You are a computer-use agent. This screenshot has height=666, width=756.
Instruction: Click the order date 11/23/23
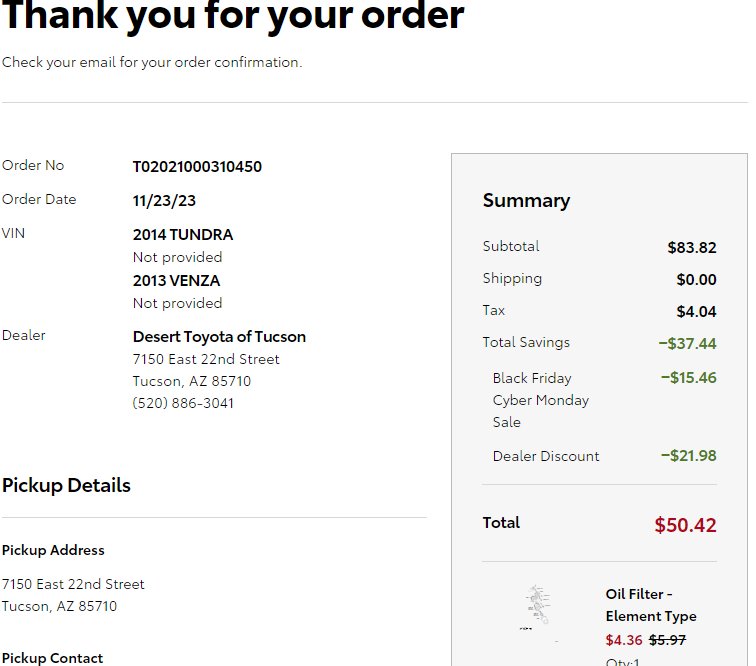164,201
